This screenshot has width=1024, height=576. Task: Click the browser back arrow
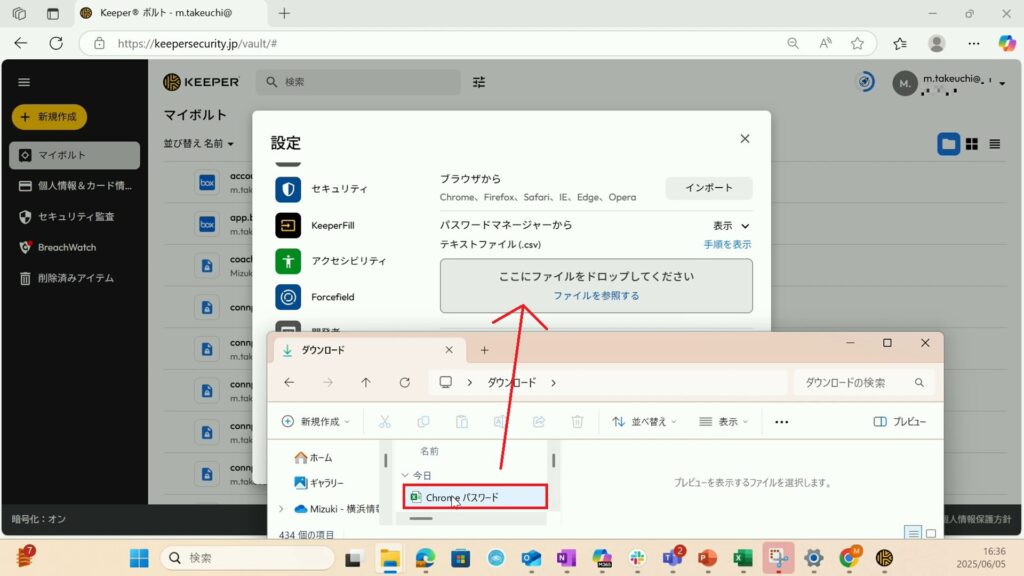tap(21, 43)
